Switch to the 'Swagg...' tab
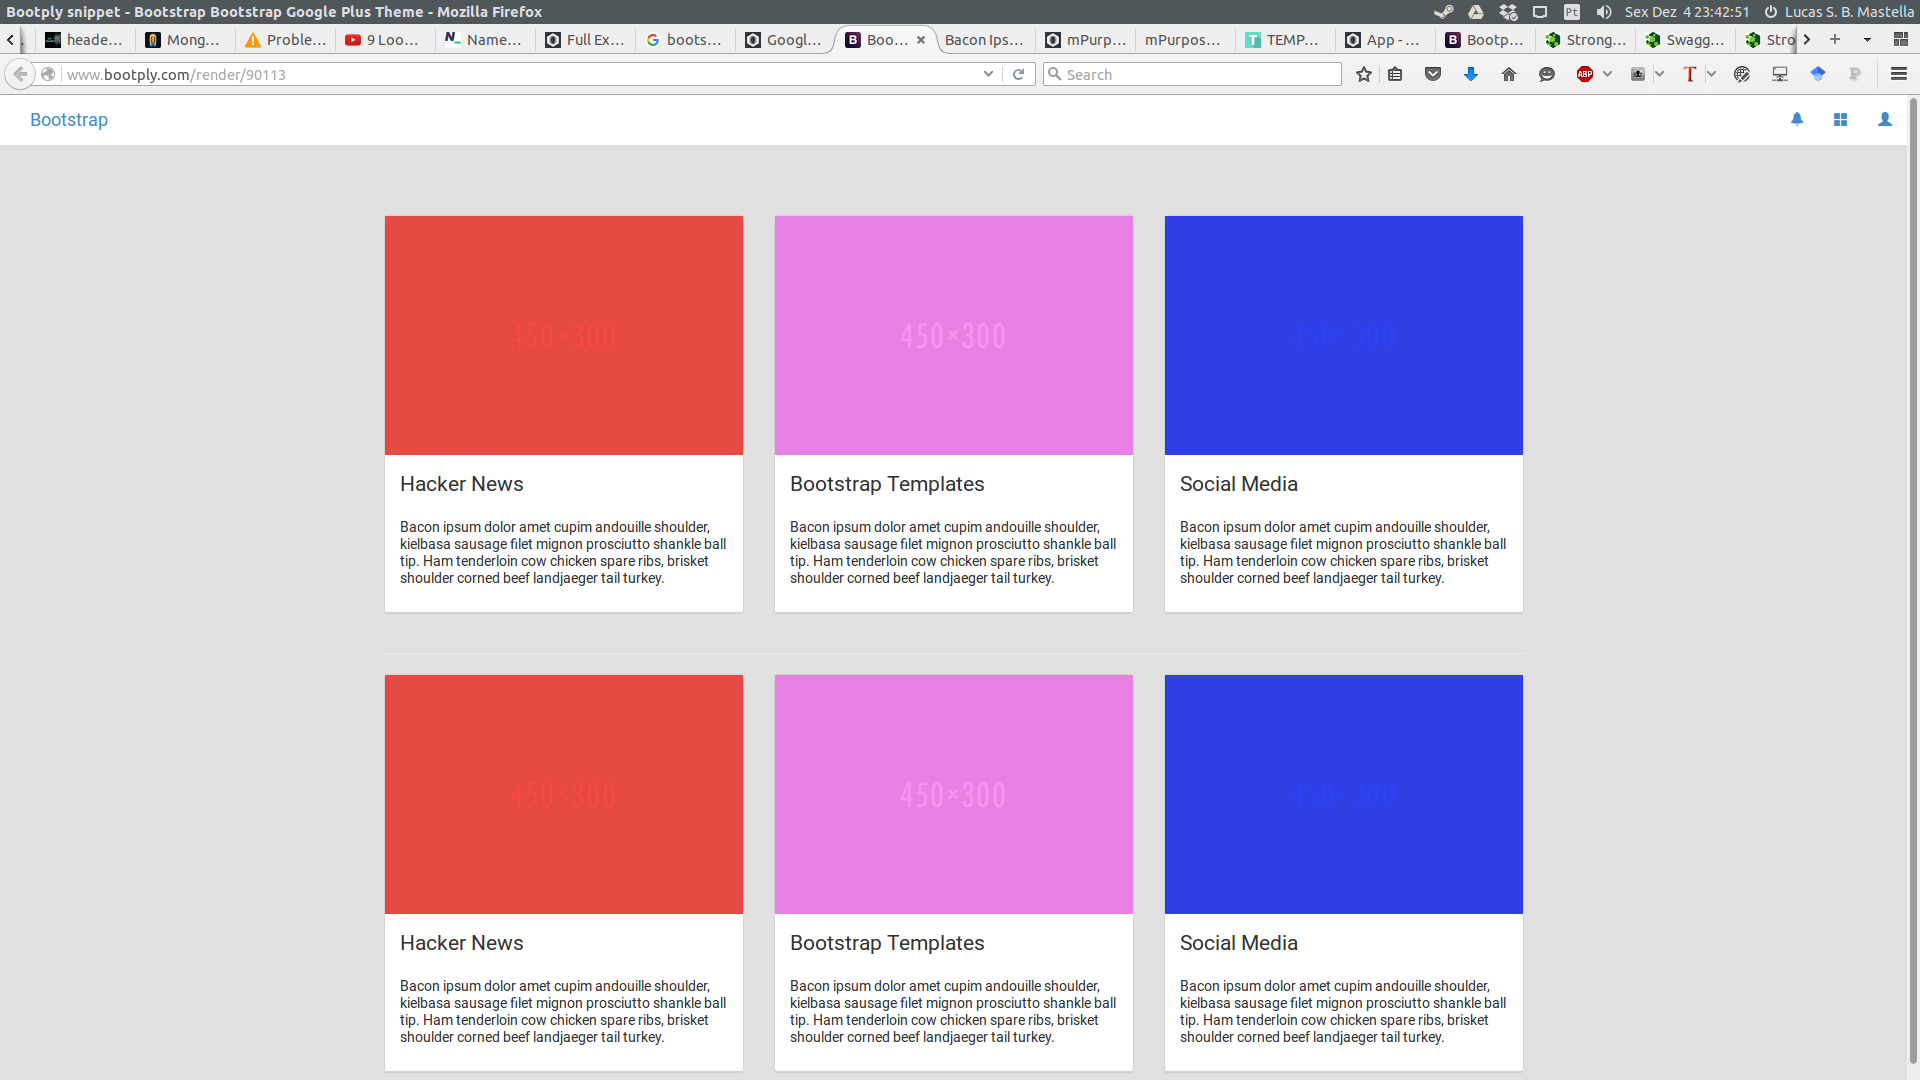The height and width of the screenshot is (1080, 1920). (x=1685, y=39)
